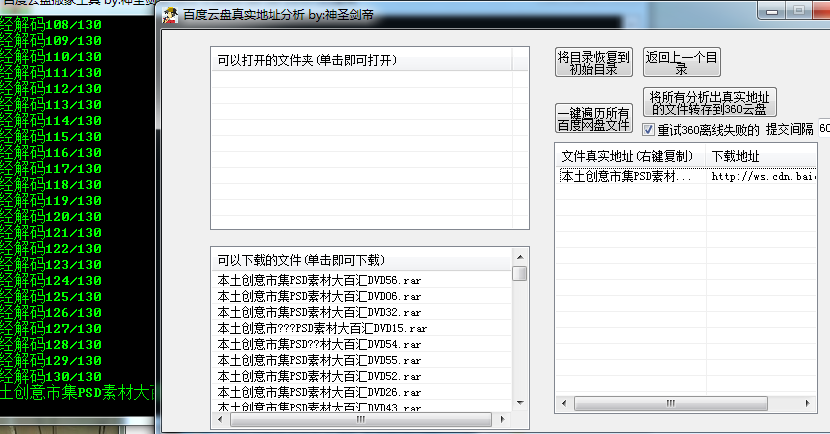This screenshot has width=830, height=434.
Task: Click the 文件真实地址(右键复制) column header
Action: click(x=631, y=156)
